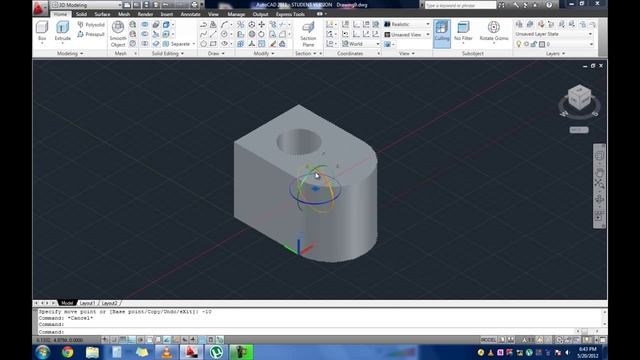Image resolution: width=640 pixels, height=360 pixels.
Task: Open the Render ribbon tab
Action: pos(145,14)
